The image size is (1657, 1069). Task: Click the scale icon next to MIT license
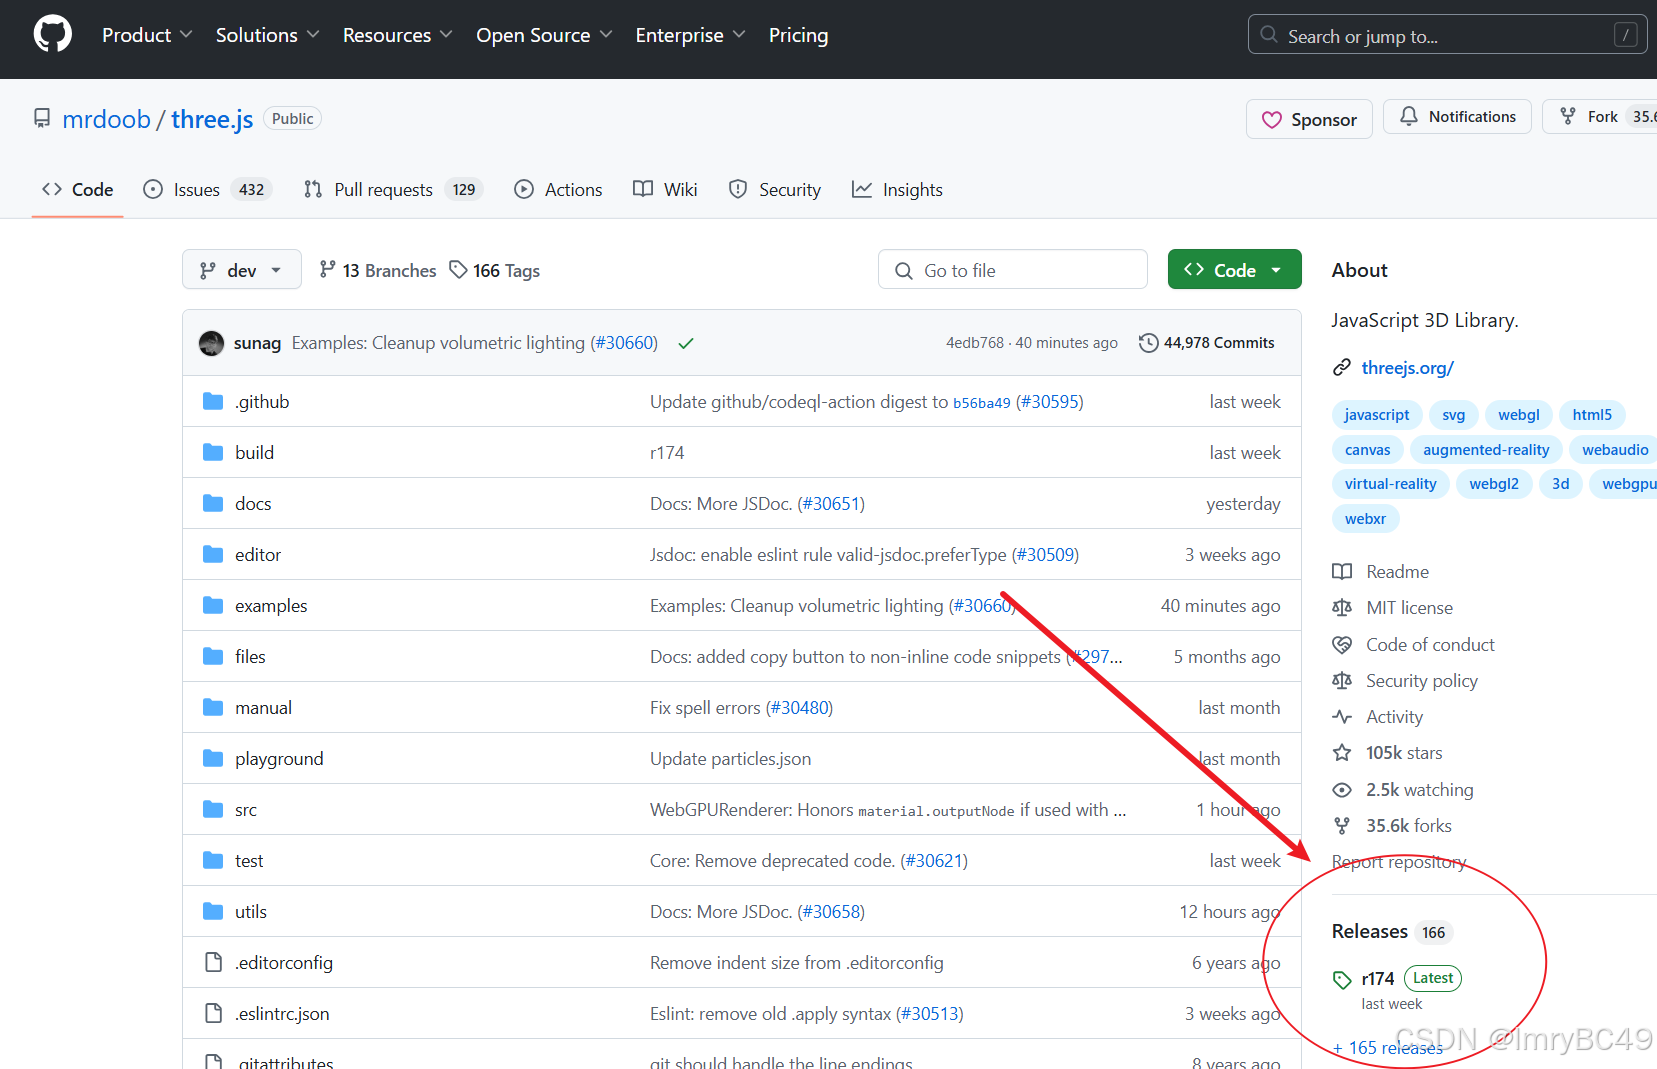pyautogui.click(x=1342, y=608)
